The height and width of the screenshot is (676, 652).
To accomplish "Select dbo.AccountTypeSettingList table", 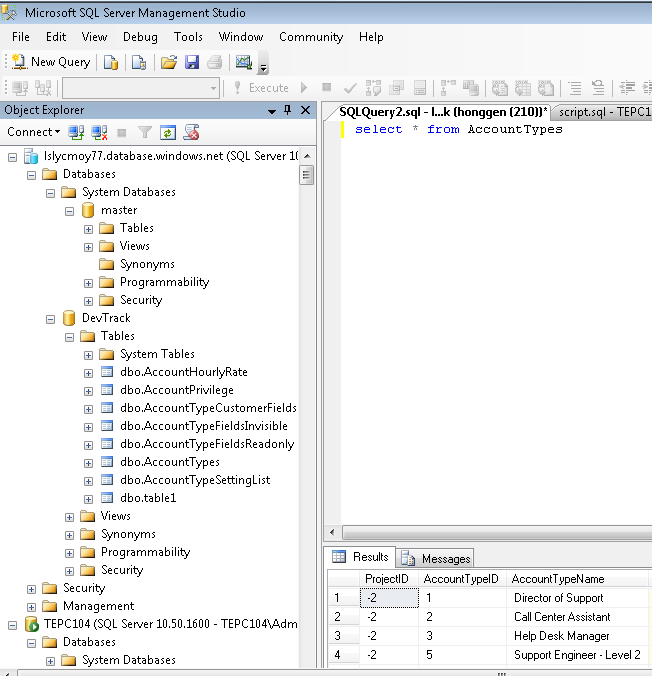I will 195,480.
